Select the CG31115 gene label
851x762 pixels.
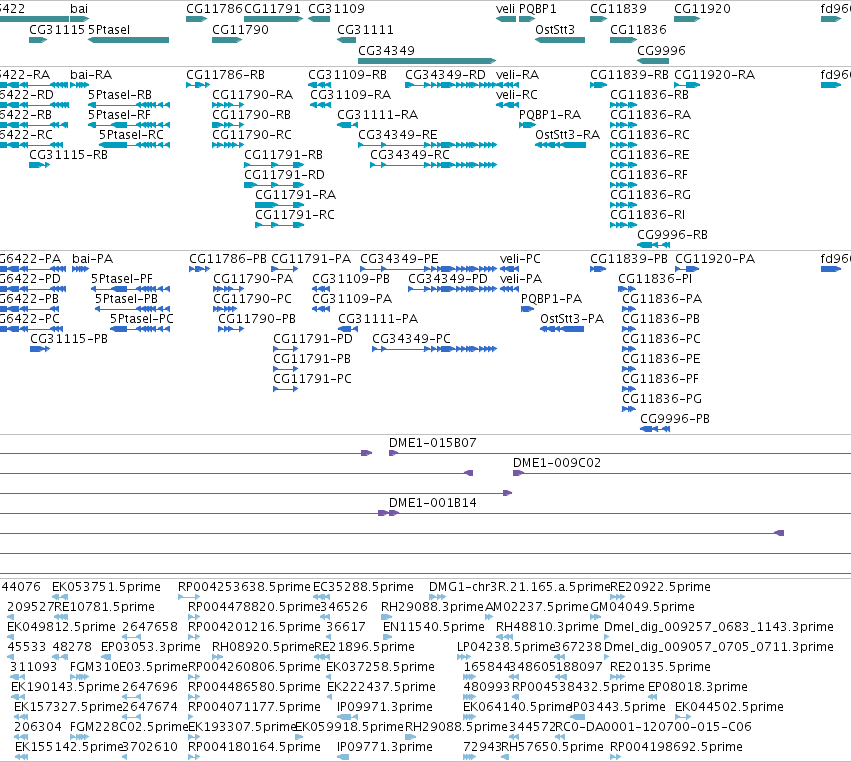(x=57, y=29)
